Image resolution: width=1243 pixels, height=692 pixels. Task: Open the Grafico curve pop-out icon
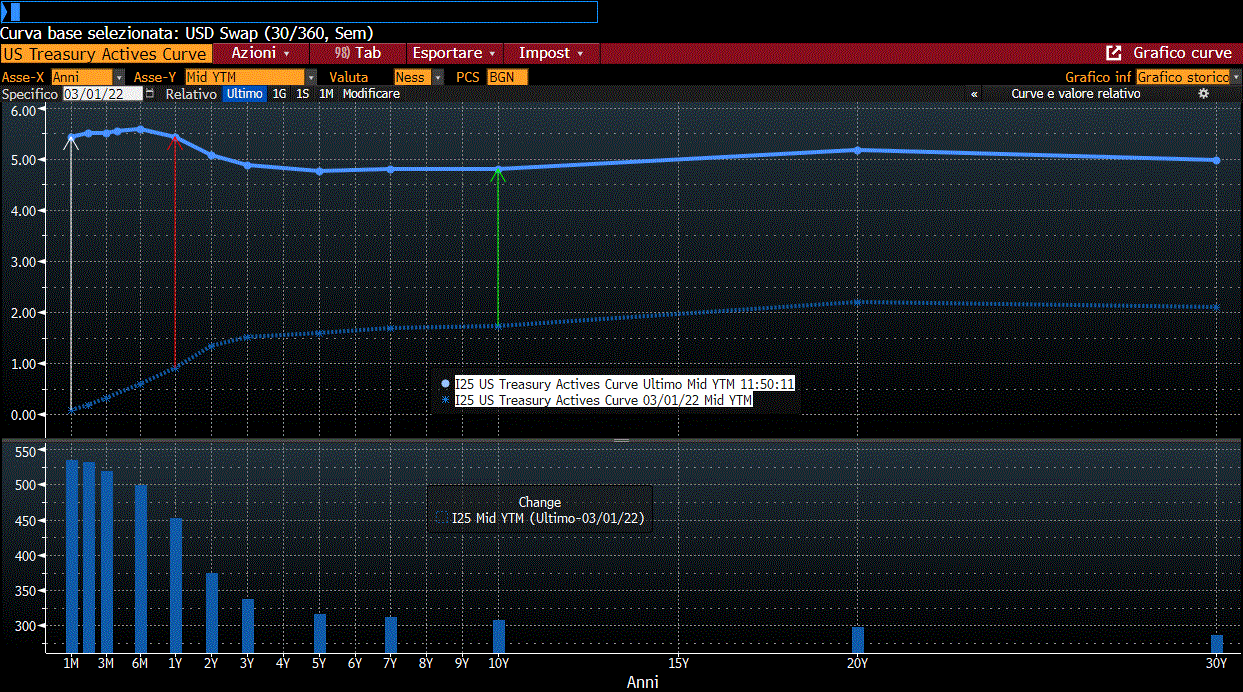[1113, 53]
